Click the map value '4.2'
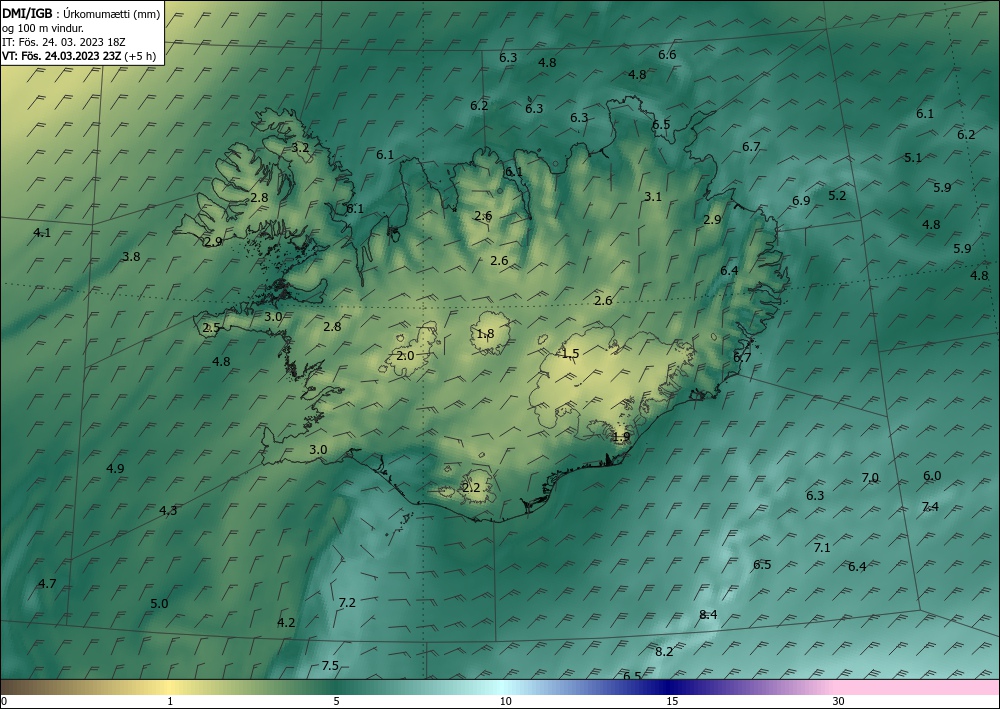 [x=286, y=622]
